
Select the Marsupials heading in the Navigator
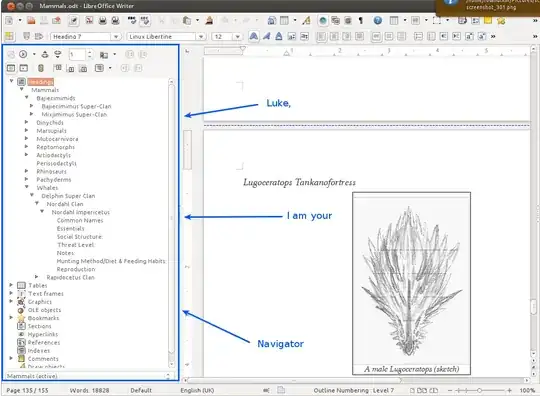pyautogui.click(x=51, y=131)
